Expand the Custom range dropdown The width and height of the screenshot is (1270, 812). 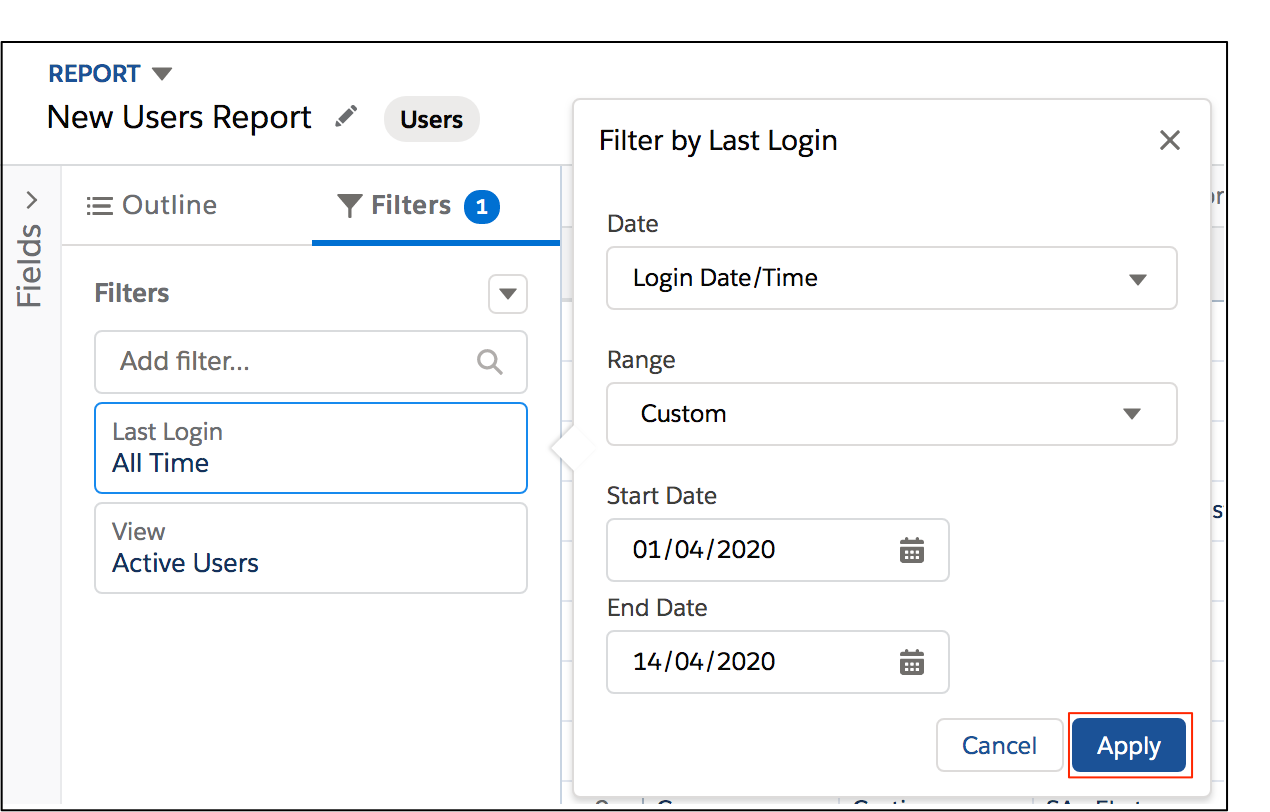(1132, 414)
